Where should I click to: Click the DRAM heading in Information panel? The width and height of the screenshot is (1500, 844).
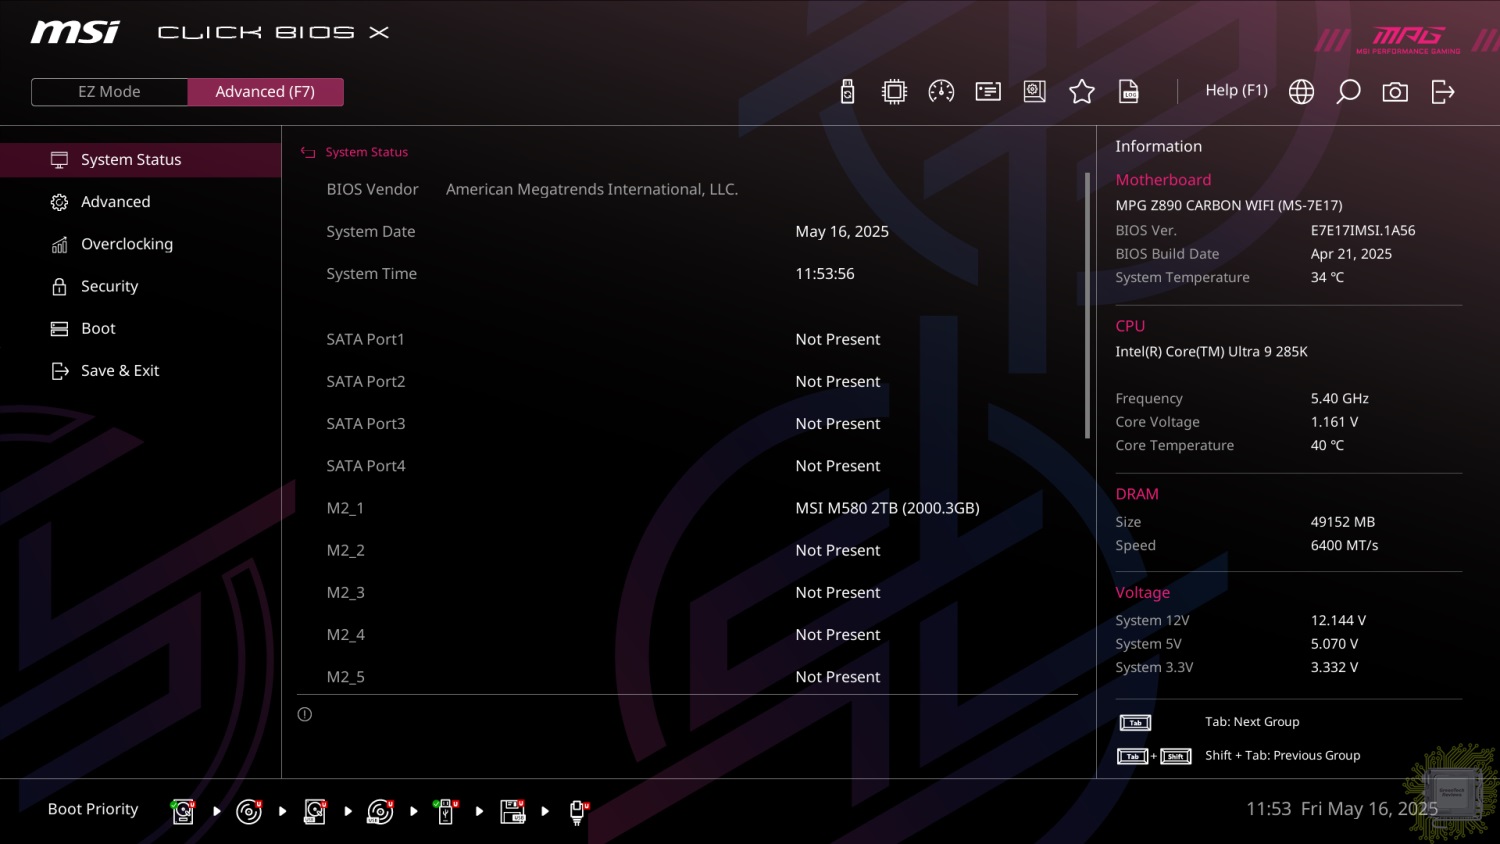tap(1137, 494)
